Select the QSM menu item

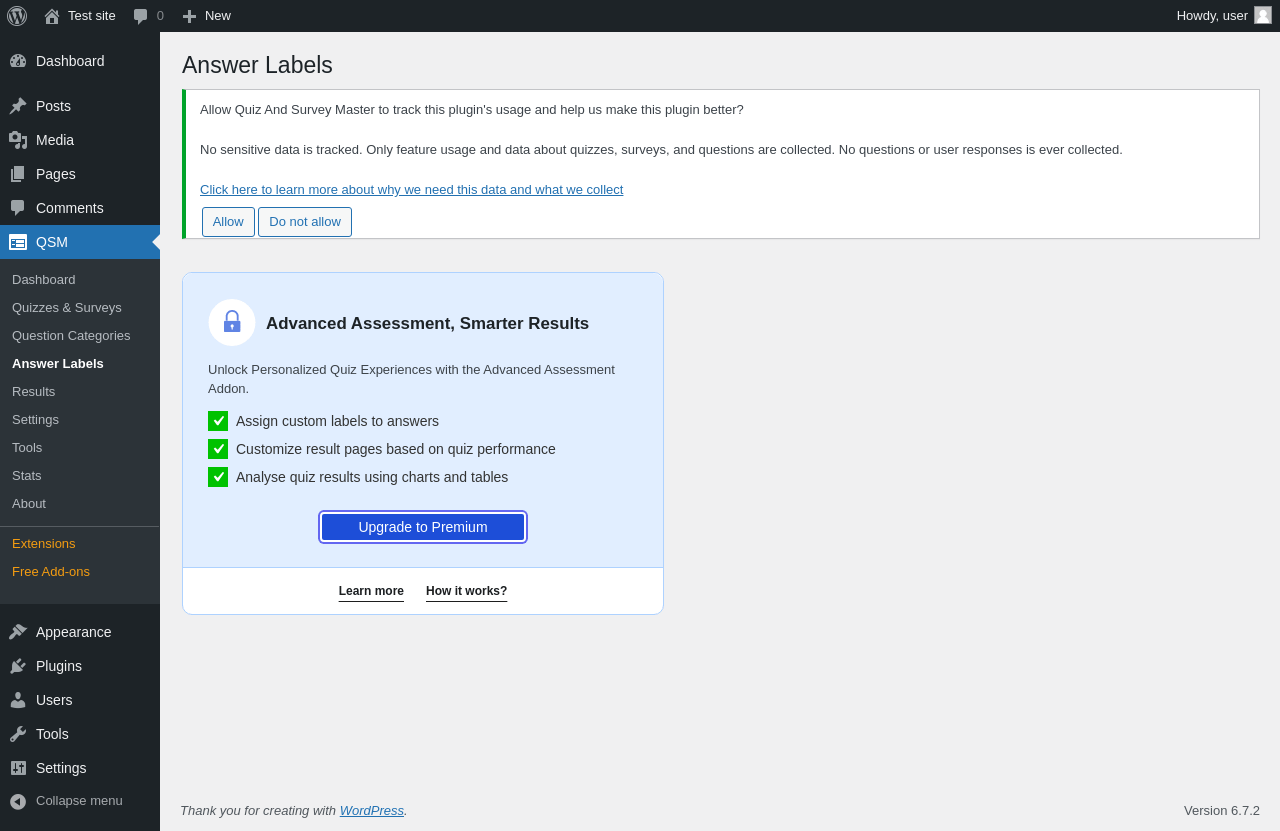[80, 242]
